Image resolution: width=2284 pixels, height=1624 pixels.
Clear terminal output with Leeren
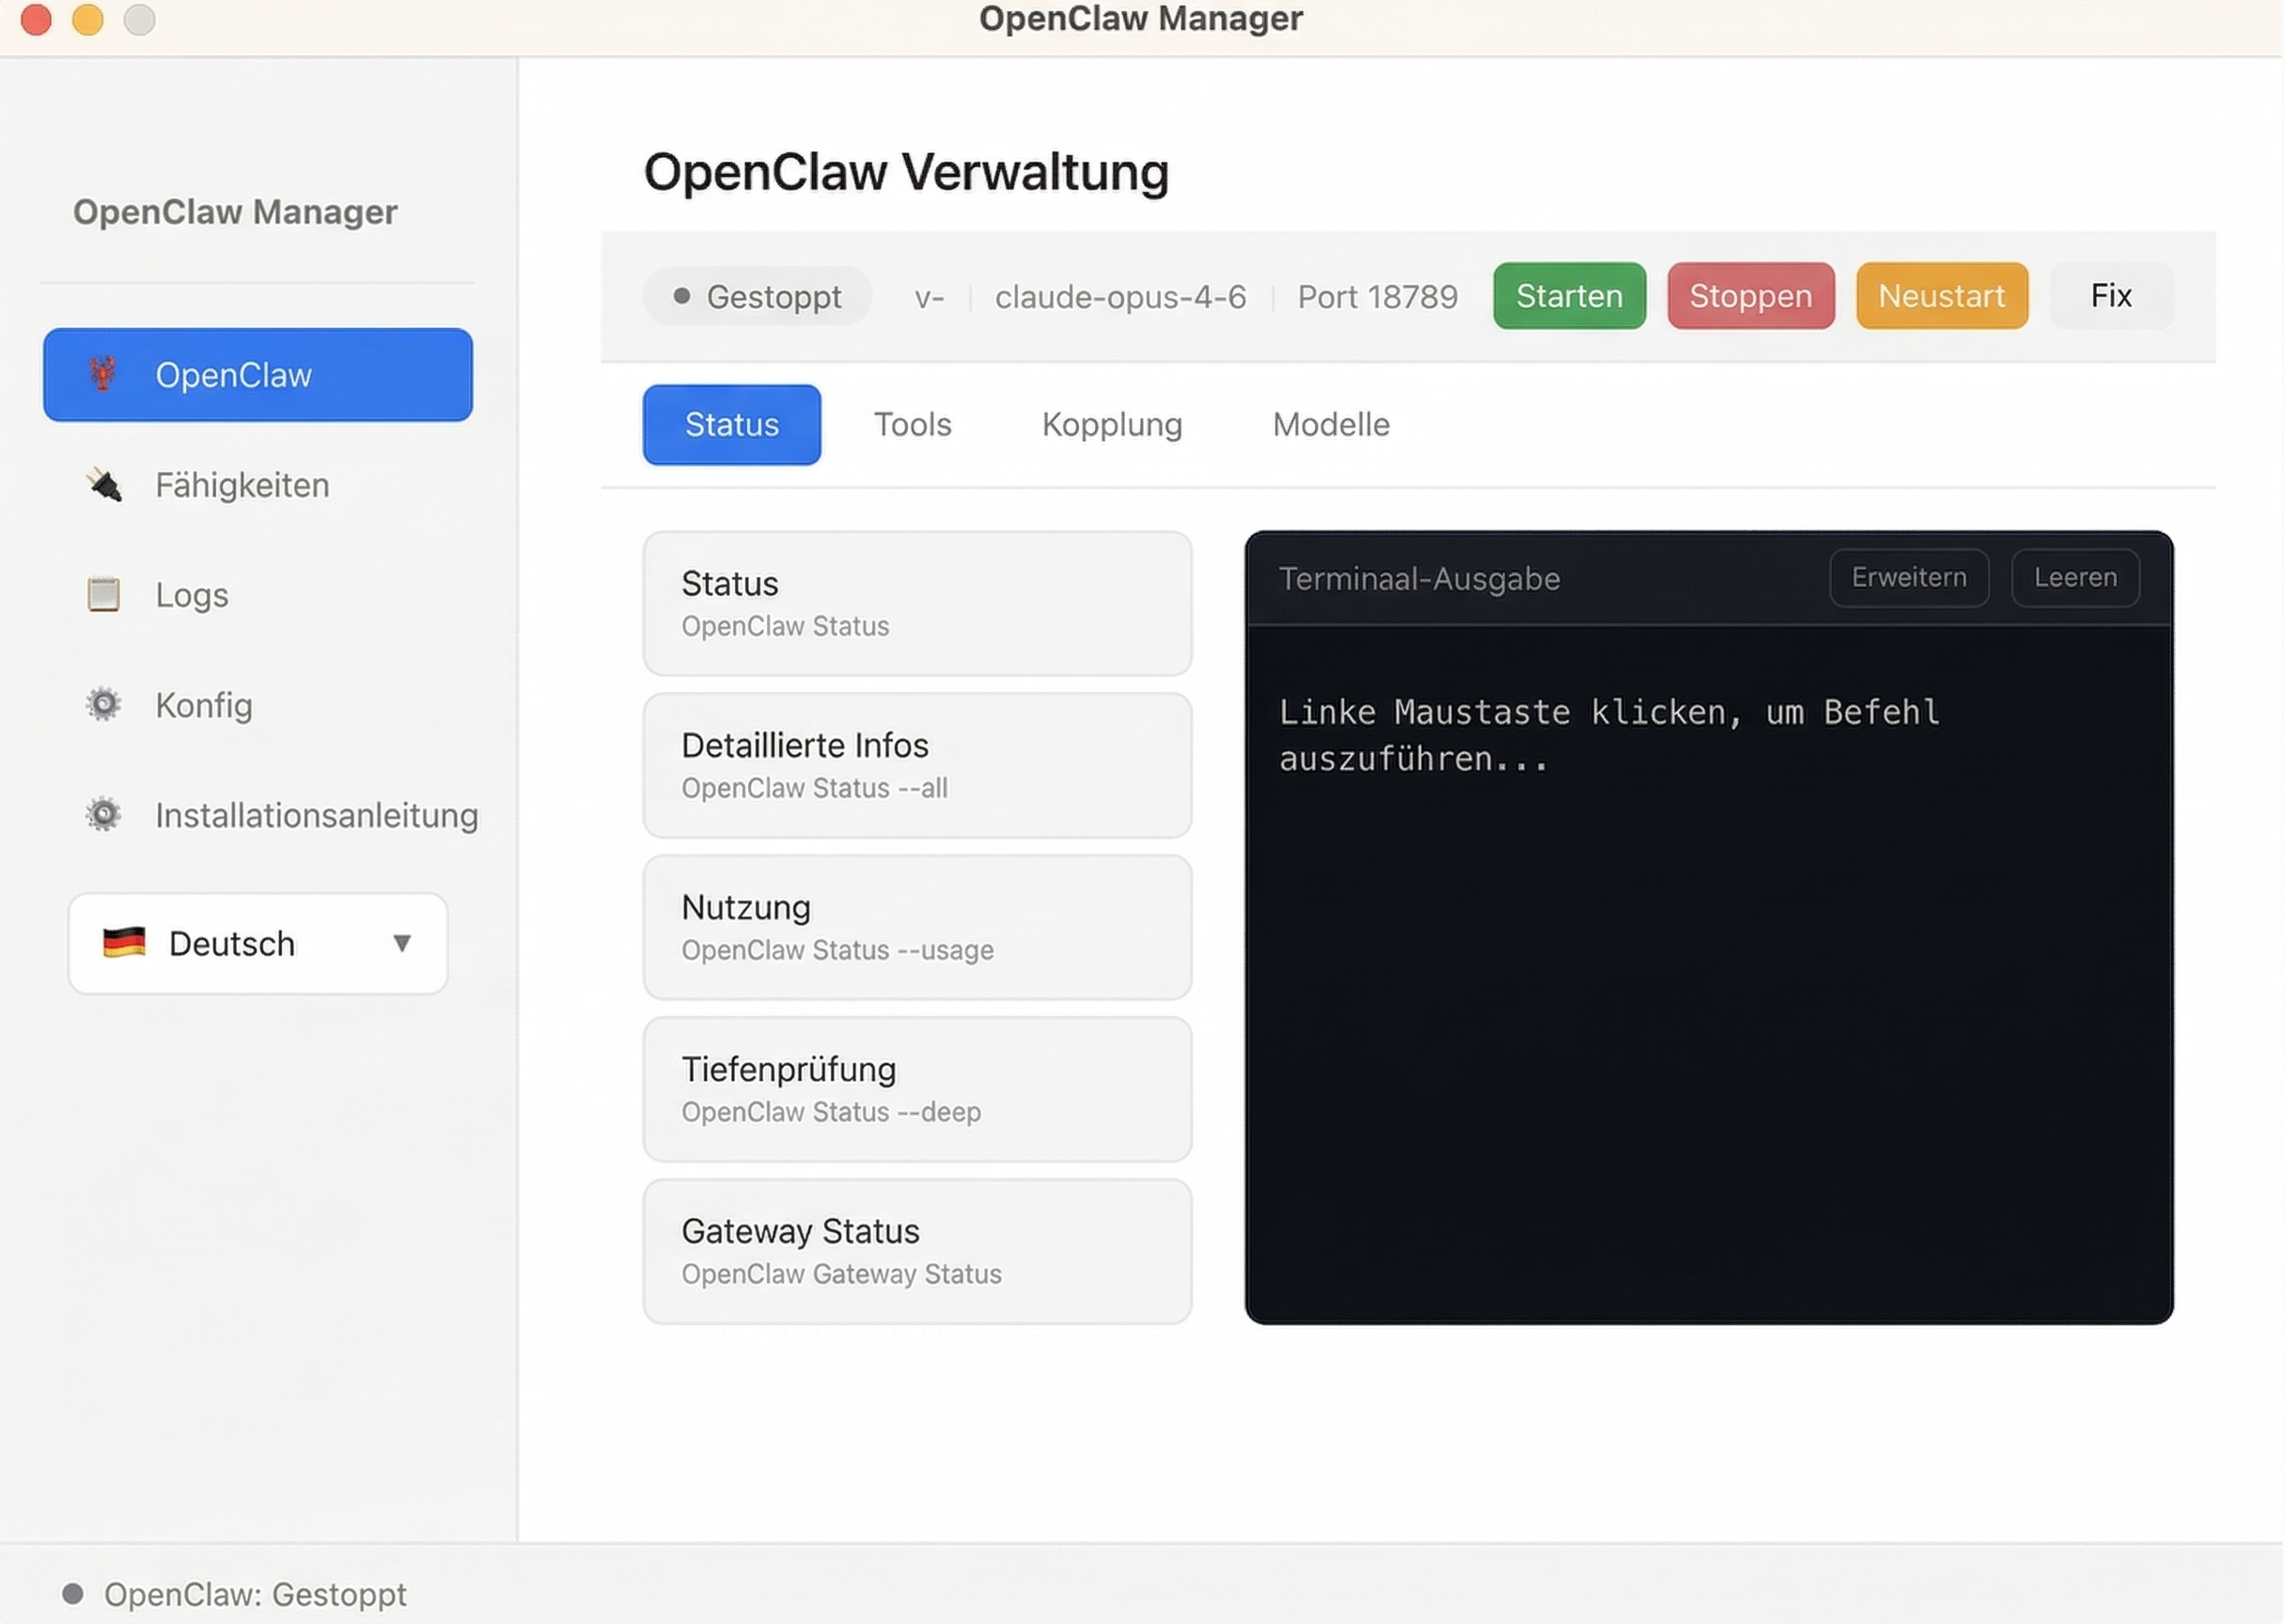tap(2074, 578)
